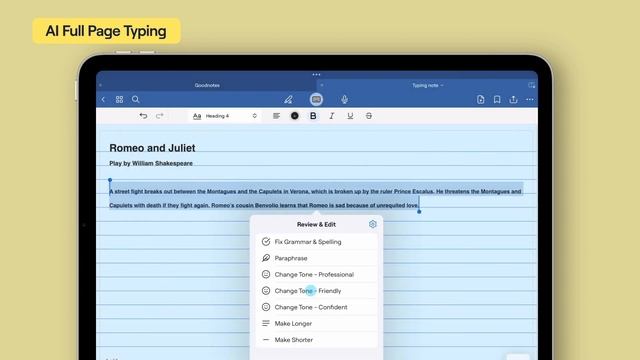640x360 pixels.
Task: Open the thumbnail grid view
Action: (x=119, y=99)
